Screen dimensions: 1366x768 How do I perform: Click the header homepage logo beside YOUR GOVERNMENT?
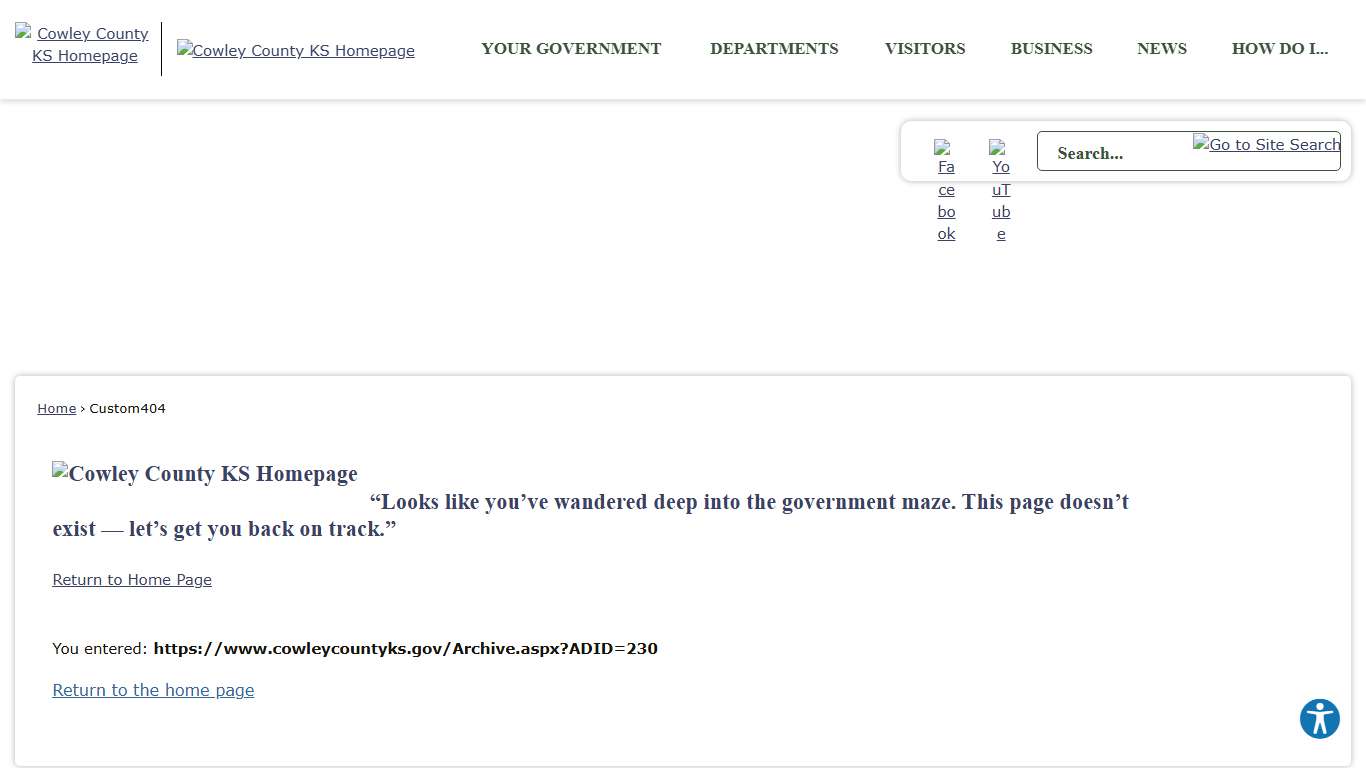(296, 50)
